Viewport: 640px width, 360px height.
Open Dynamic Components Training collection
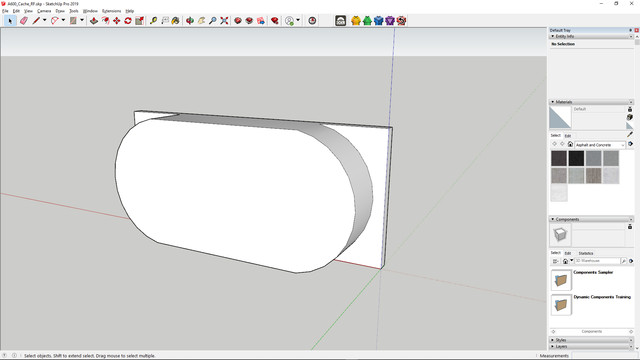tap(602, 297)
